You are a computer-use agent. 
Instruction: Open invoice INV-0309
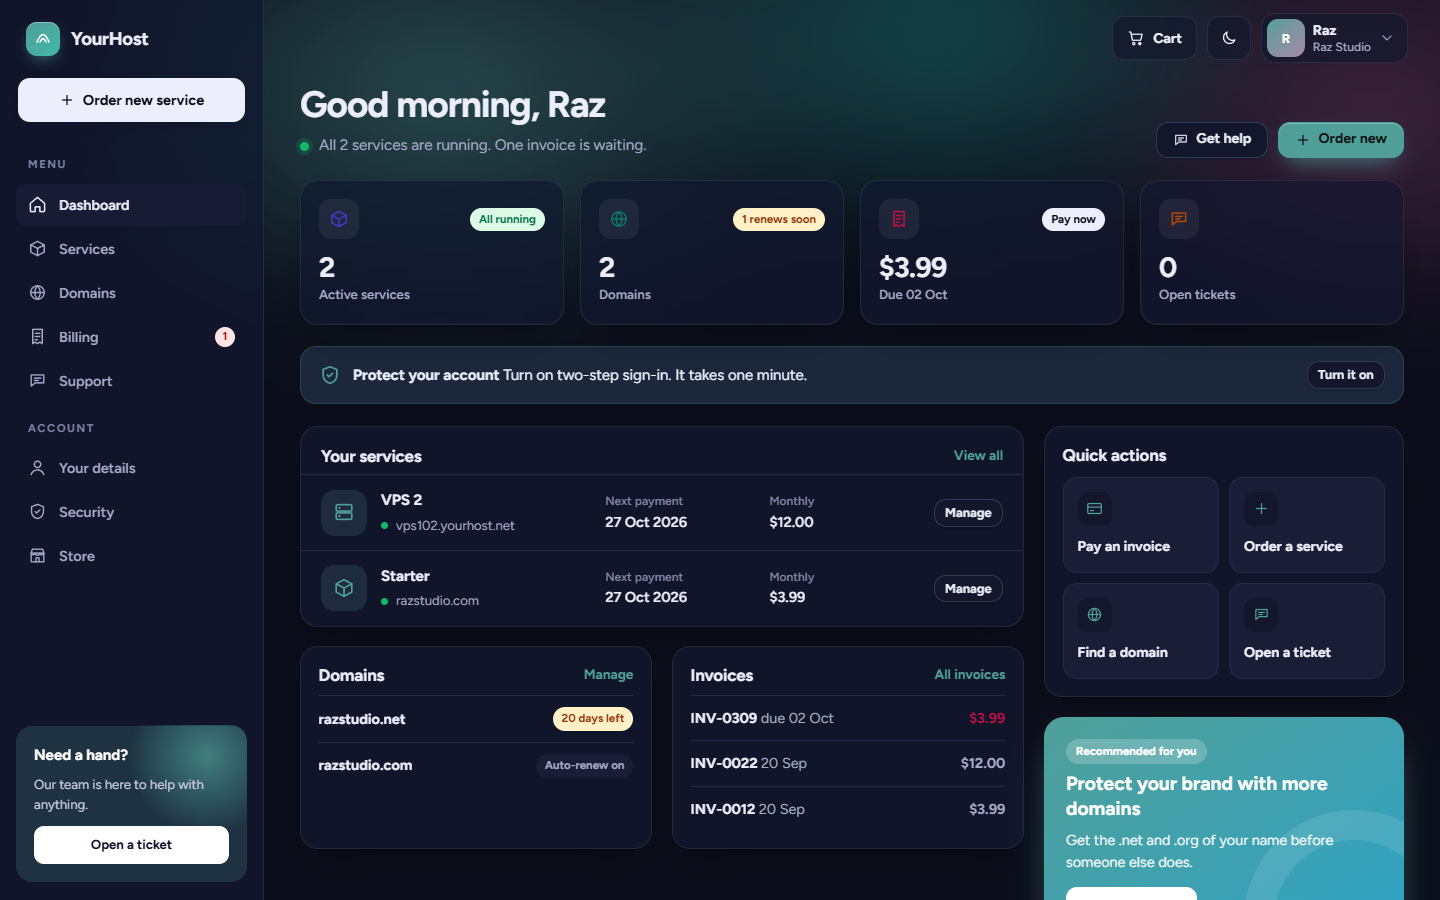(x=848, y=718)
